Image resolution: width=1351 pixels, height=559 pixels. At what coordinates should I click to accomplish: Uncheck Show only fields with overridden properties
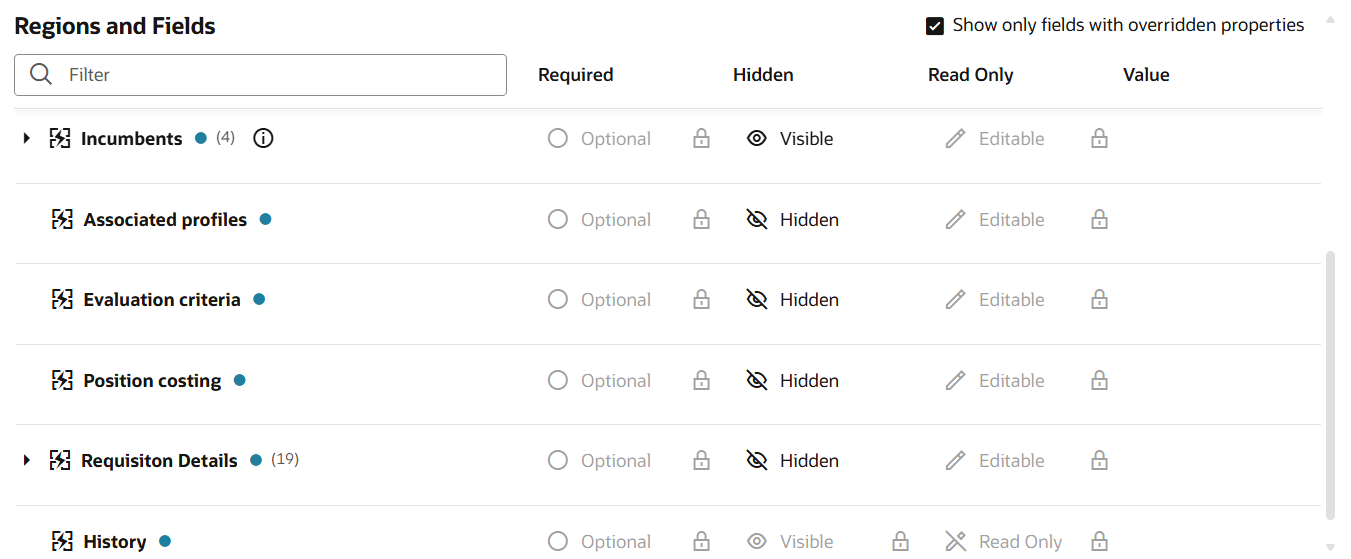pyautogui.click(x=935, y=26)
